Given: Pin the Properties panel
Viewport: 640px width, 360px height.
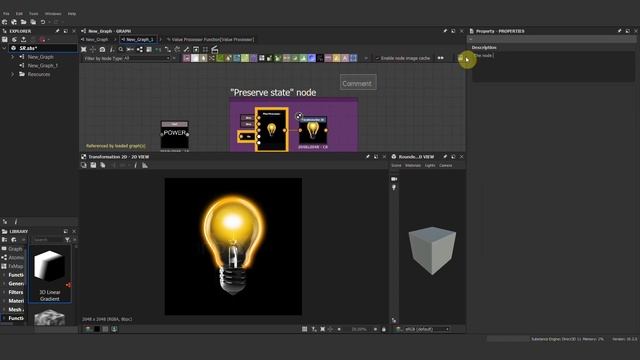Looking at the screenshot, I should (x=620, y=31).
